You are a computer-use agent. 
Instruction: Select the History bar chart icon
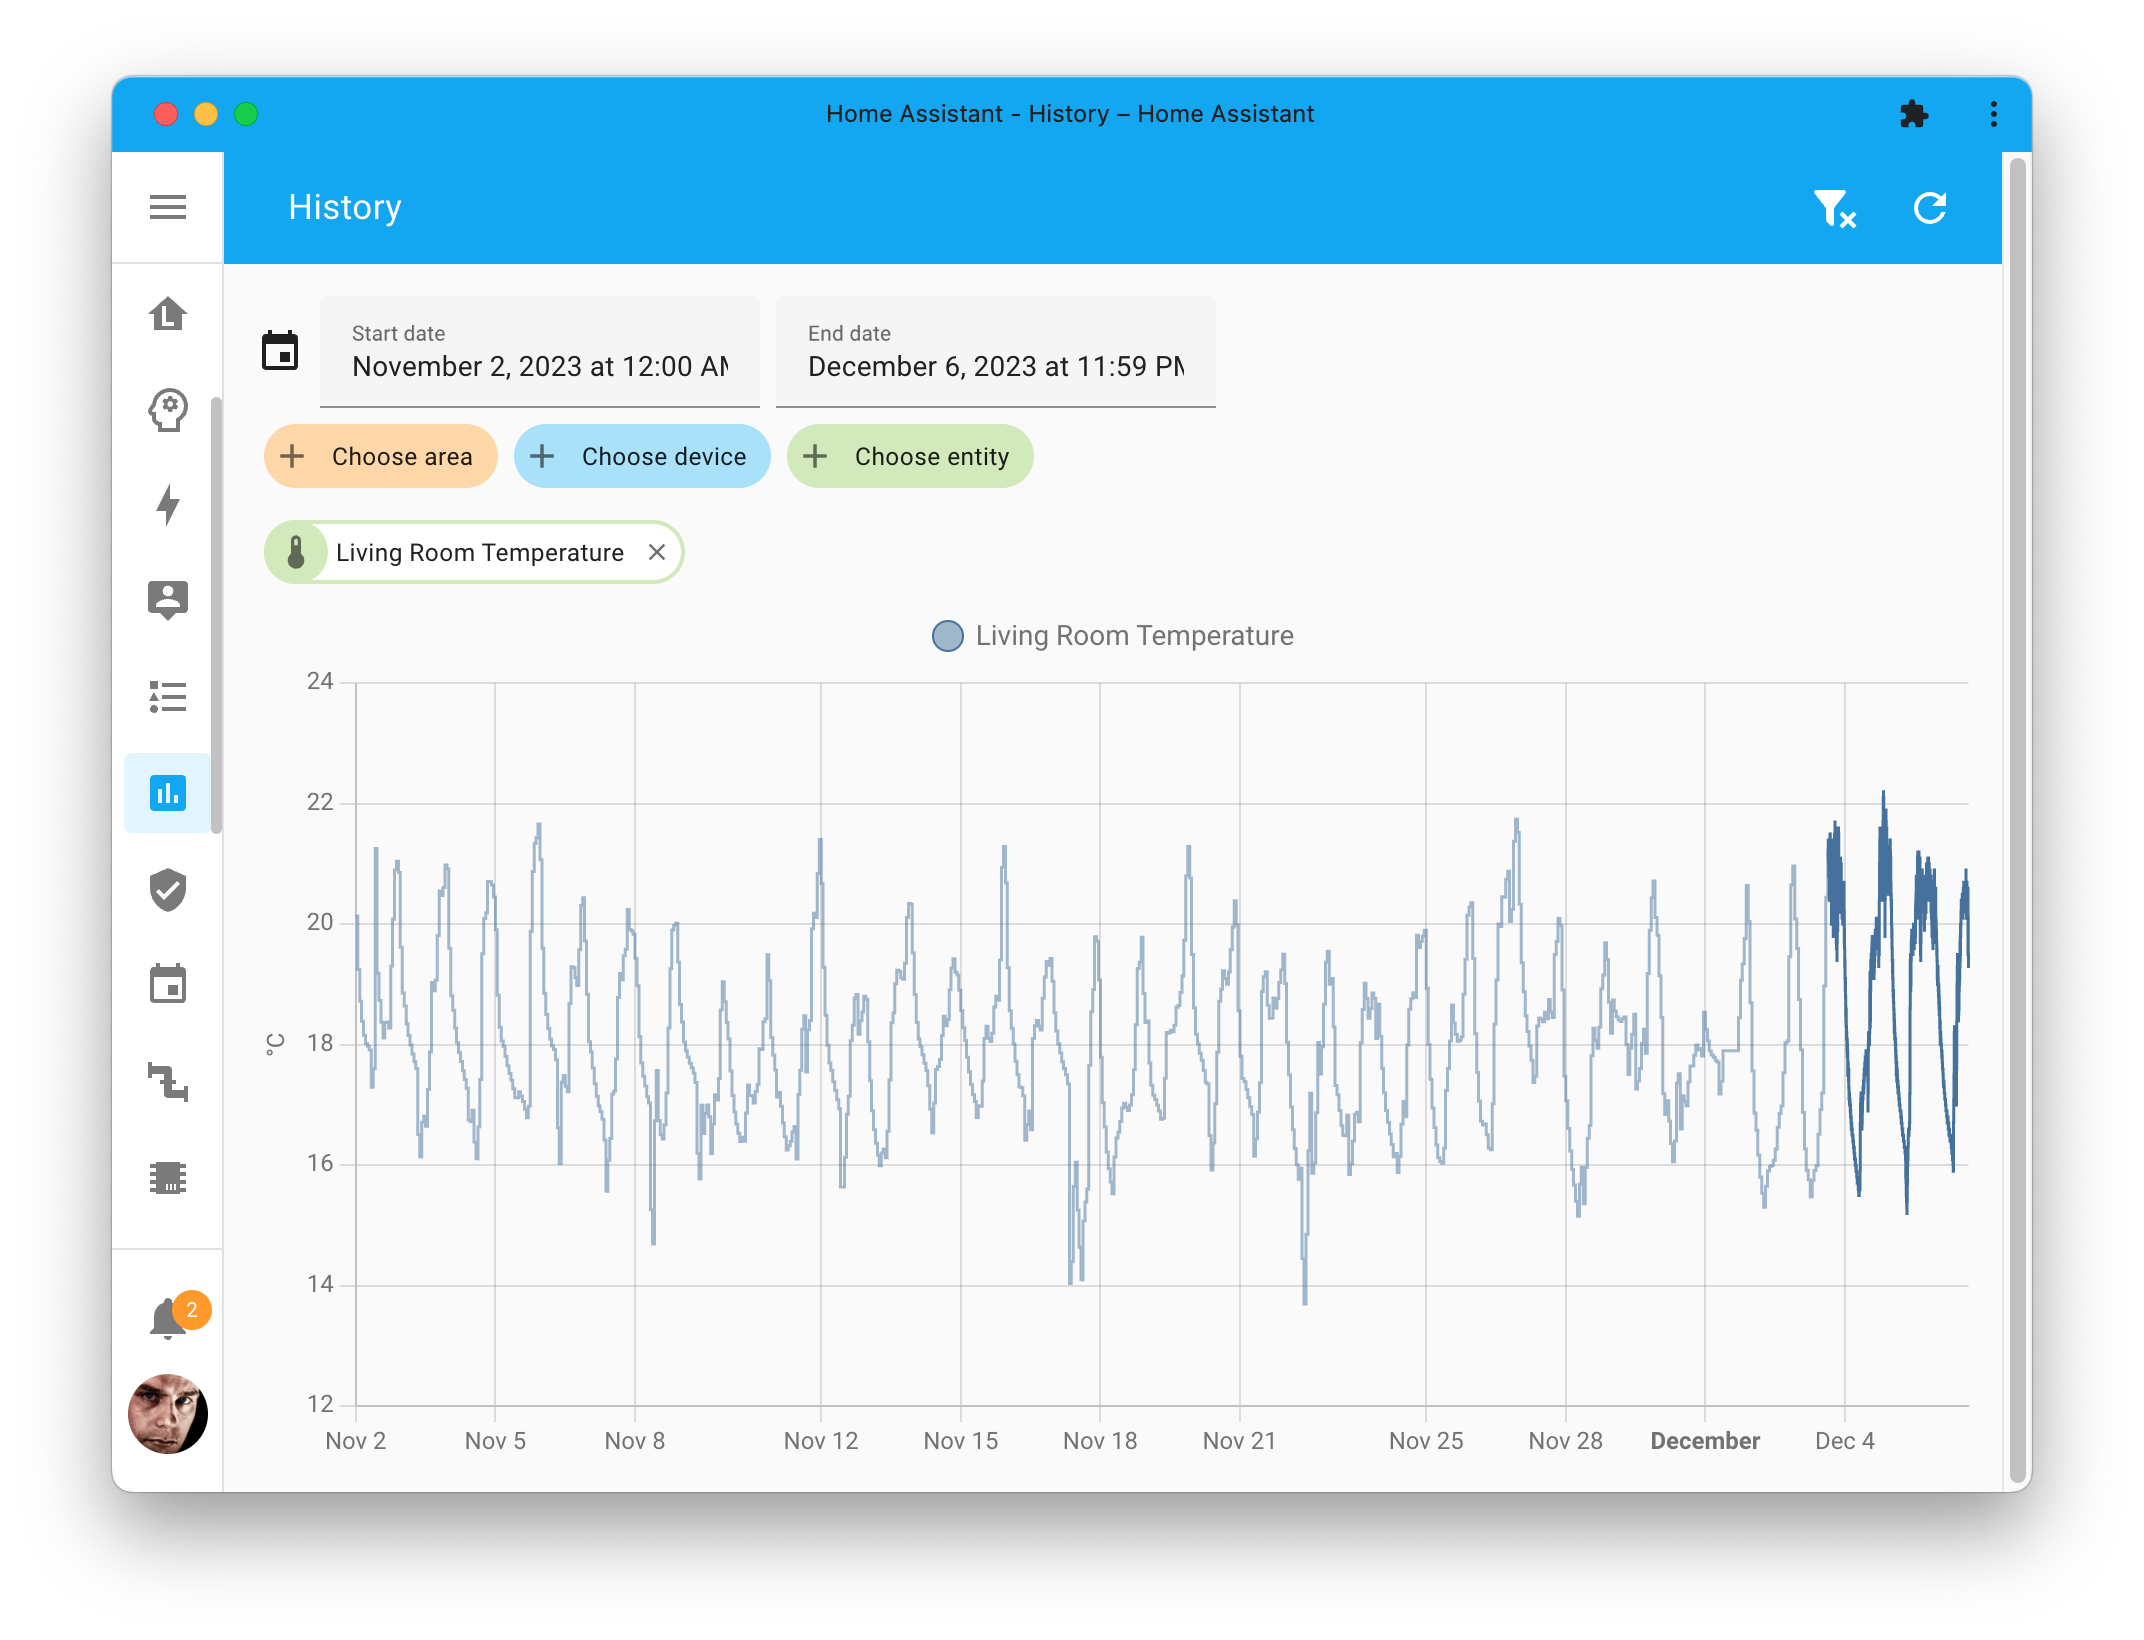167,793
